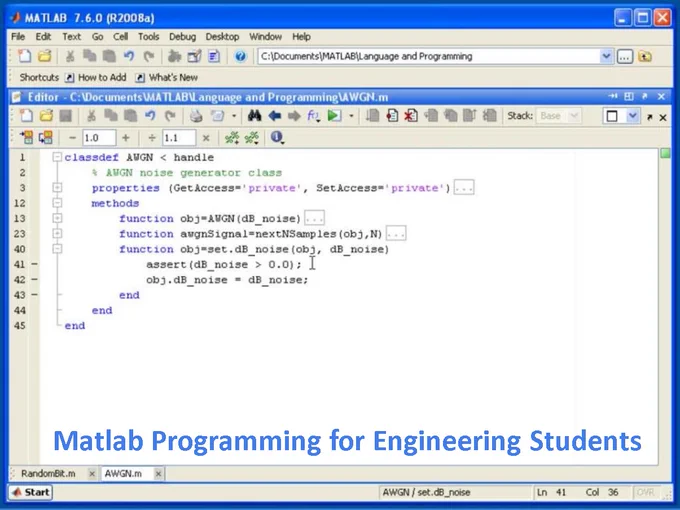Collapse the methods block at line 12
Viewport: 680px width, 510px height.
57,203
